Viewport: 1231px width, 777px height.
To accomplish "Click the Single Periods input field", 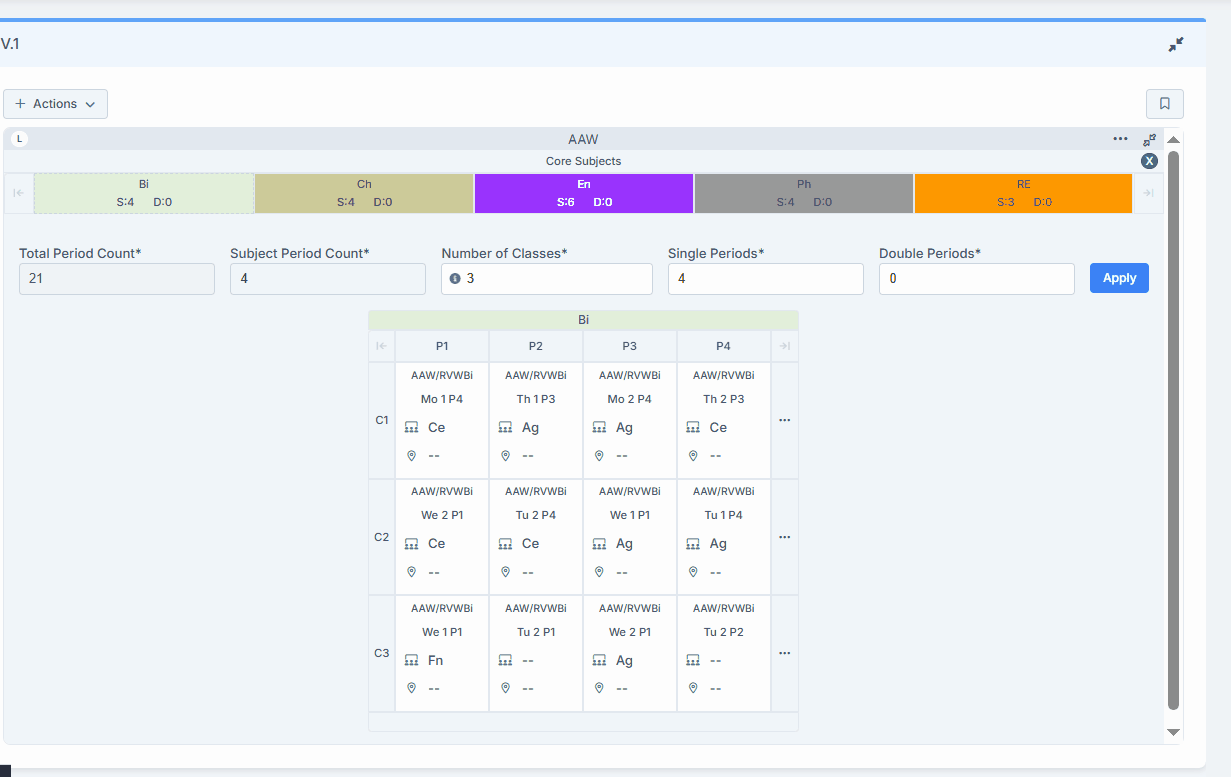I will coord(765,279).
